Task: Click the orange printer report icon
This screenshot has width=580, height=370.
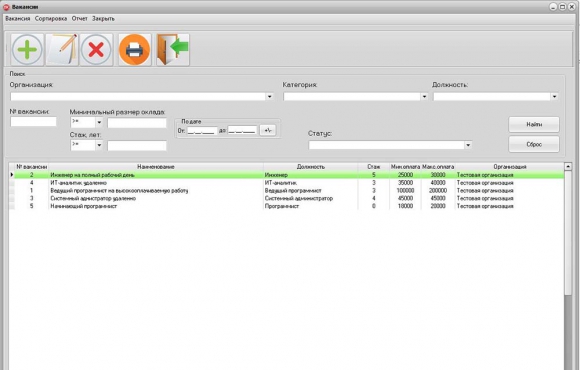Action: coord(135,50)
